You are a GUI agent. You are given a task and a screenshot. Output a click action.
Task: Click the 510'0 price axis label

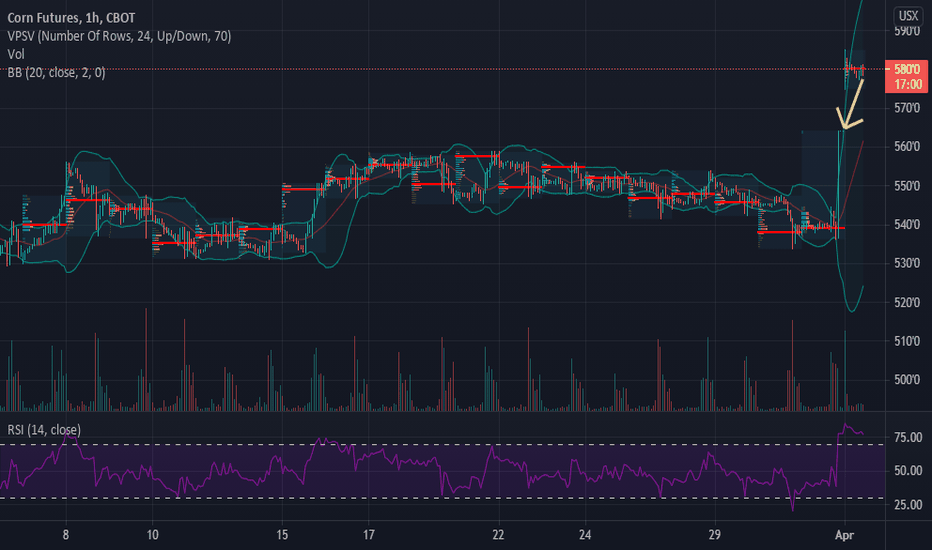click(907, 341)
